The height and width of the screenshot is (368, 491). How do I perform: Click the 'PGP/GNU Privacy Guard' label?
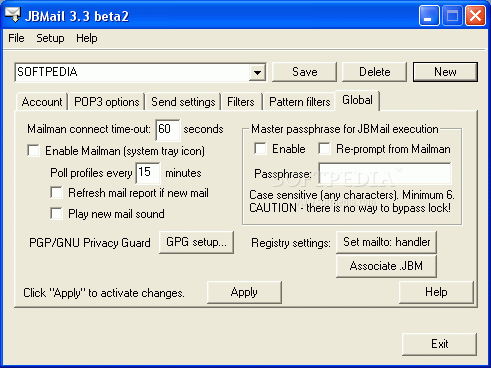click(x=90, y=243)
